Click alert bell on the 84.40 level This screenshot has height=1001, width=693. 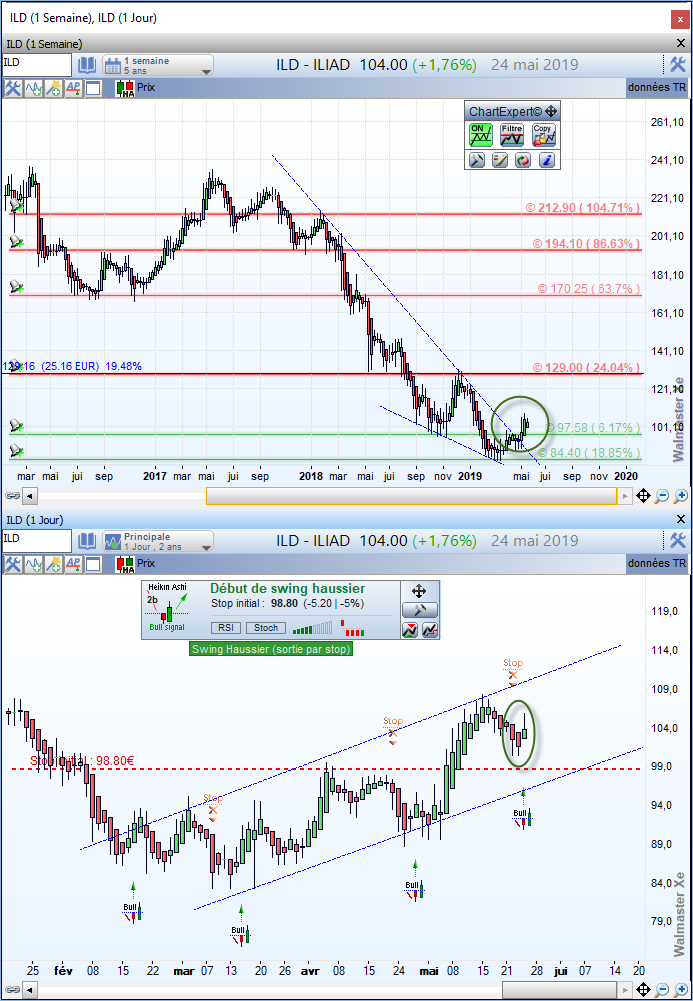click(17, 451)
